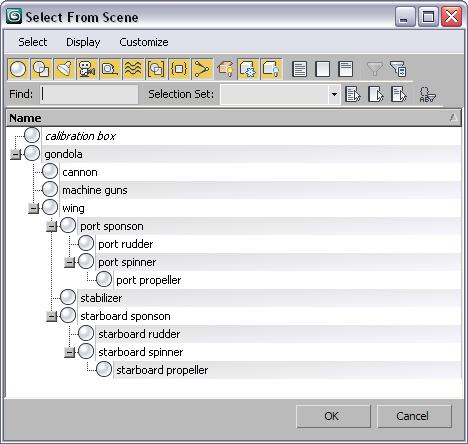The width and height of the screenshot is (468, 444).
Task: Open the Display menu
Action: pyautogui.click(x=83, y=42)
